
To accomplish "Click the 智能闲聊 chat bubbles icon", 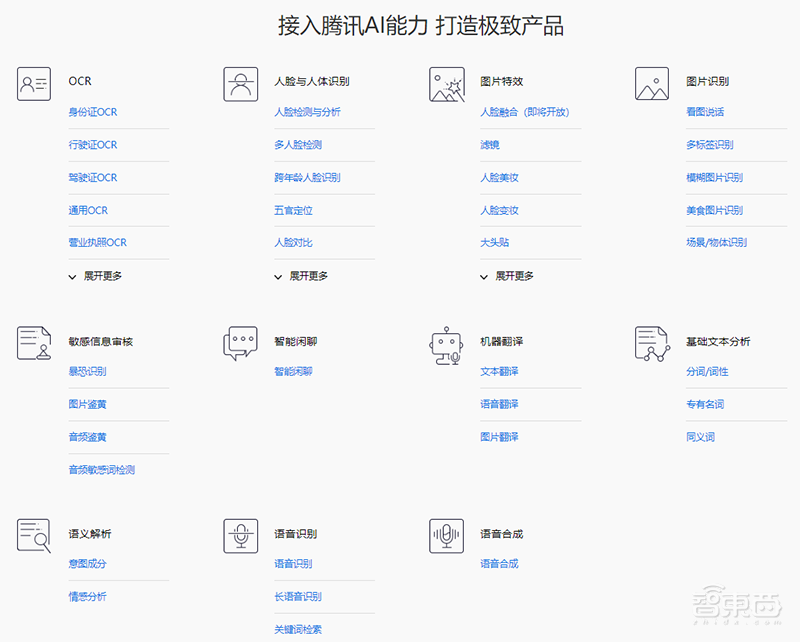I will [x=240, y=343].
